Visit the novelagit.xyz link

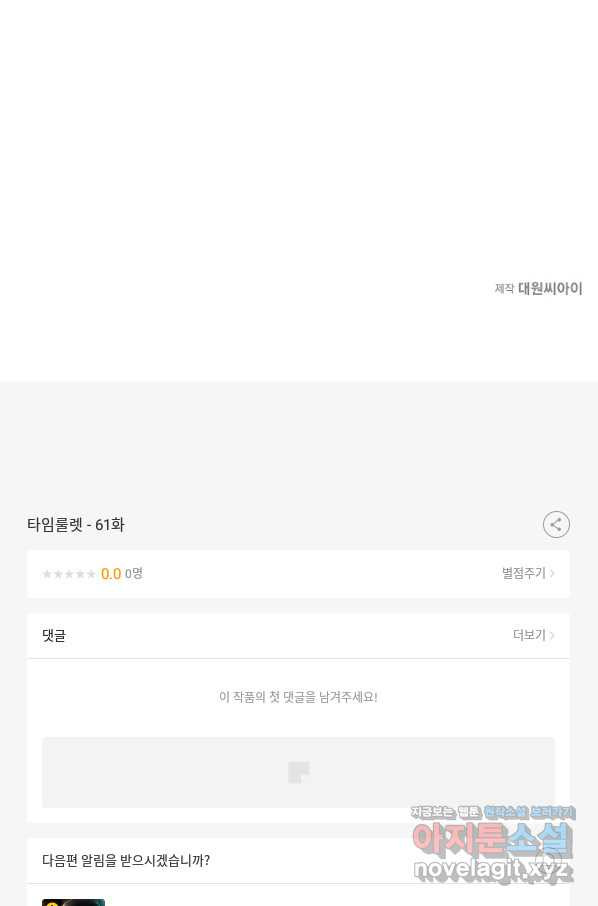(493, 870)
